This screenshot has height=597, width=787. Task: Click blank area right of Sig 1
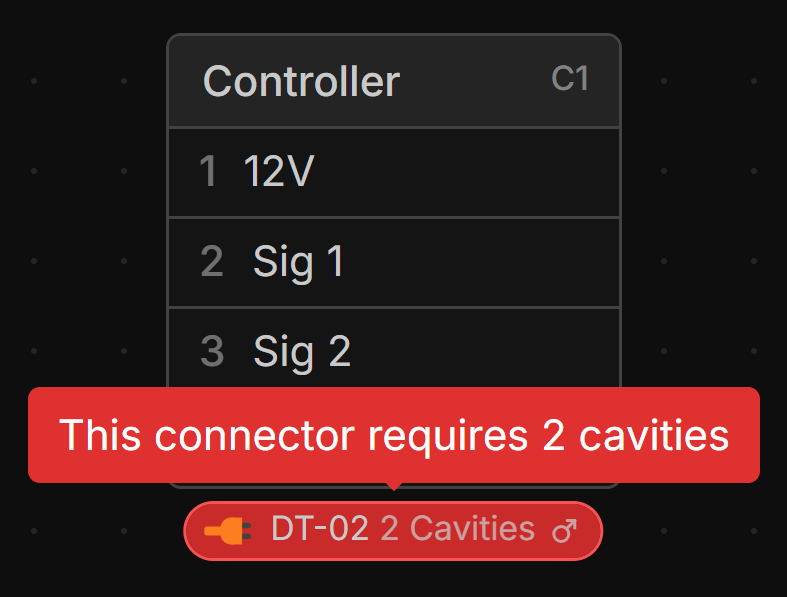(480, 262)
